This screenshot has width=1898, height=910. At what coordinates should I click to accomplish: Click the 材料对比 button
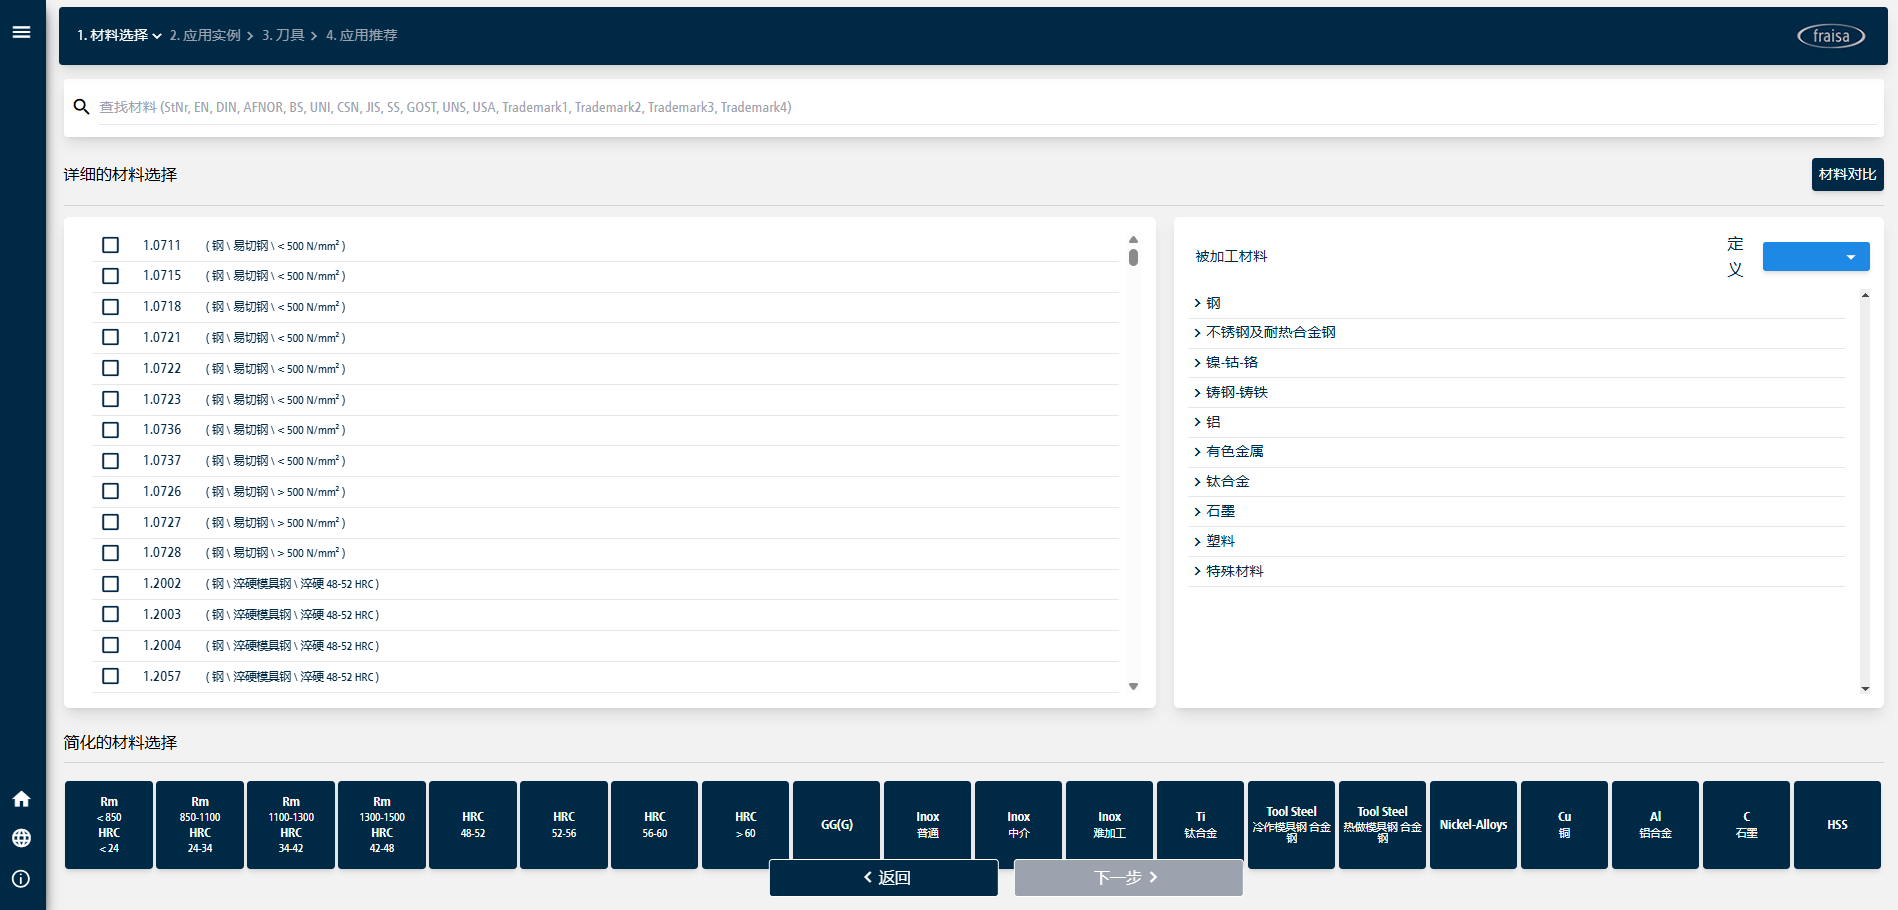tap(1847, 174)
